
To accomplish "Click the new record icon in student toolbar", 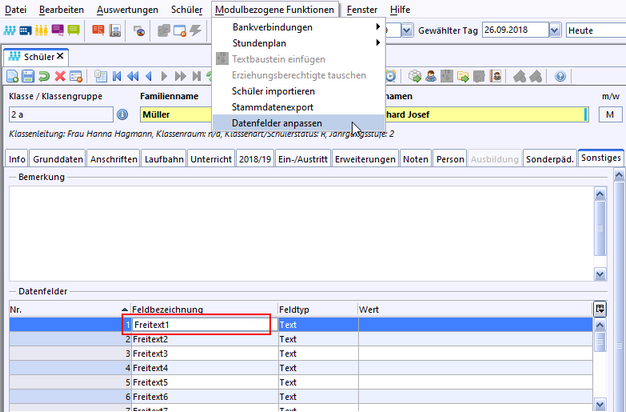I will (x=13, y=76).
